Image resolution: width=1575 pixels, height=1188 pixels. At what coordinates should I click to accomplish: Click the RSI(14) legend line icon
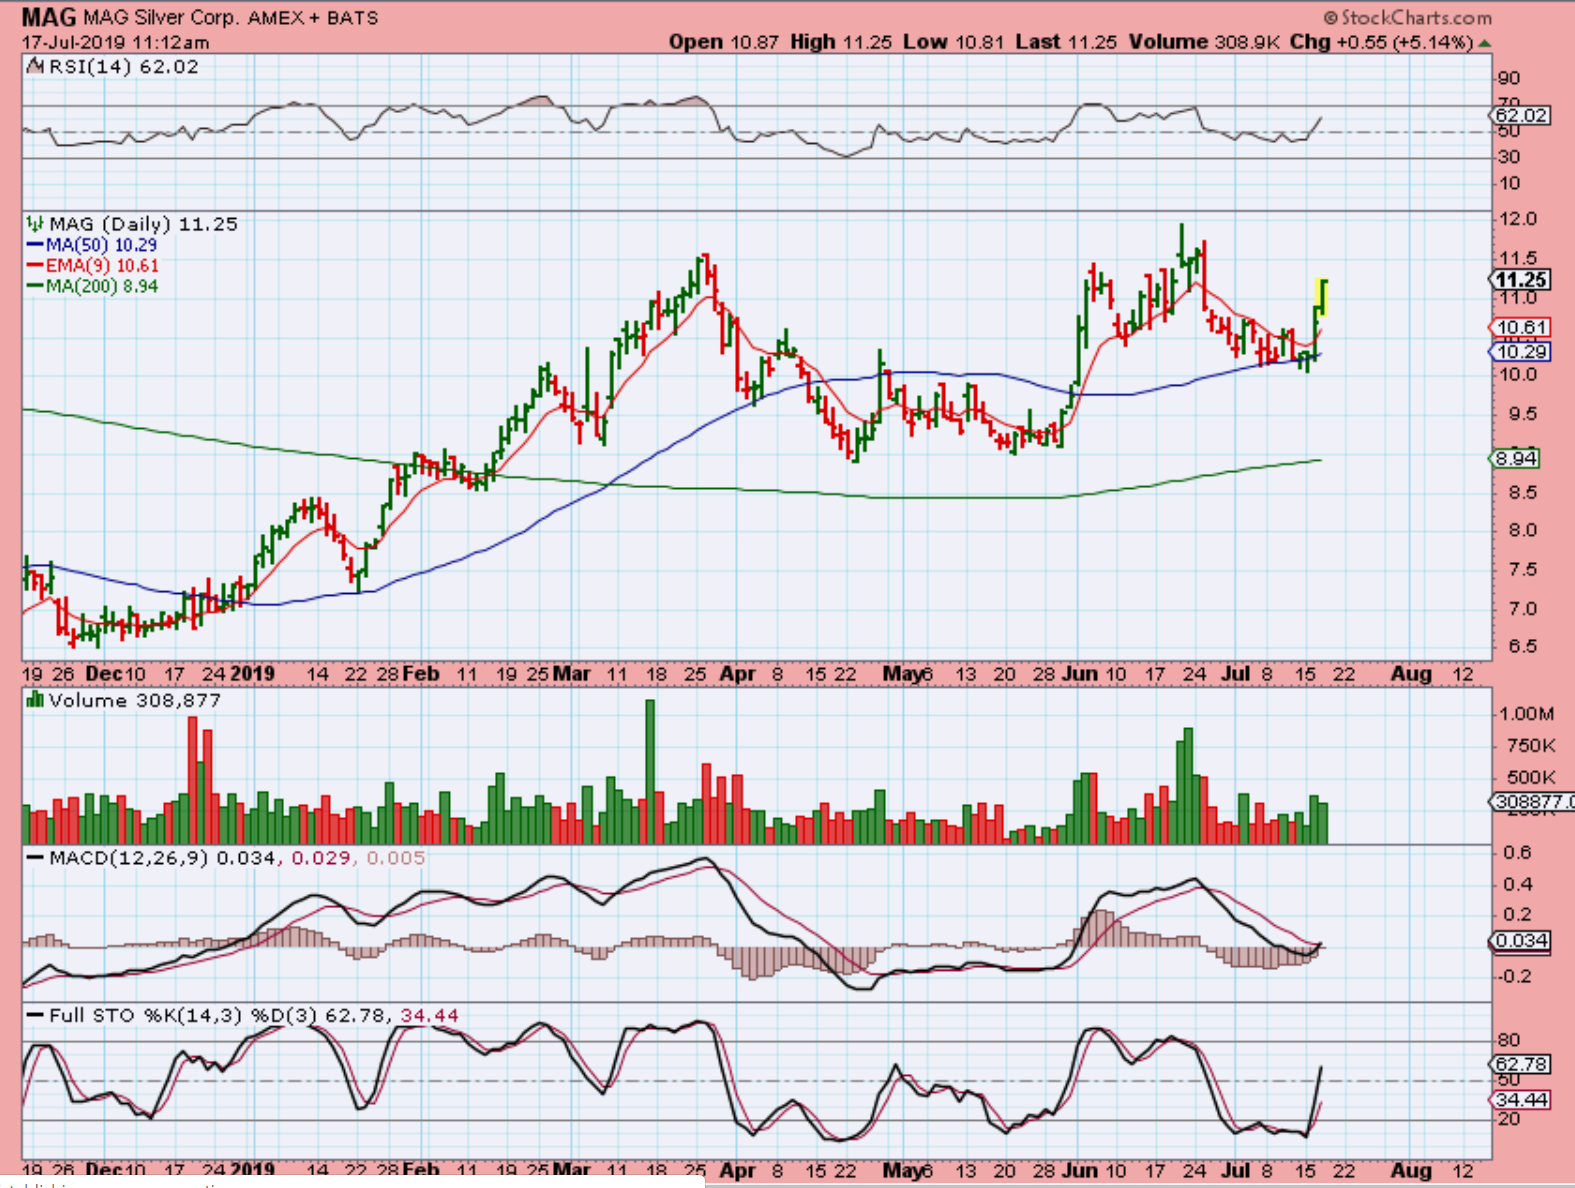click(x=35, y=67)
